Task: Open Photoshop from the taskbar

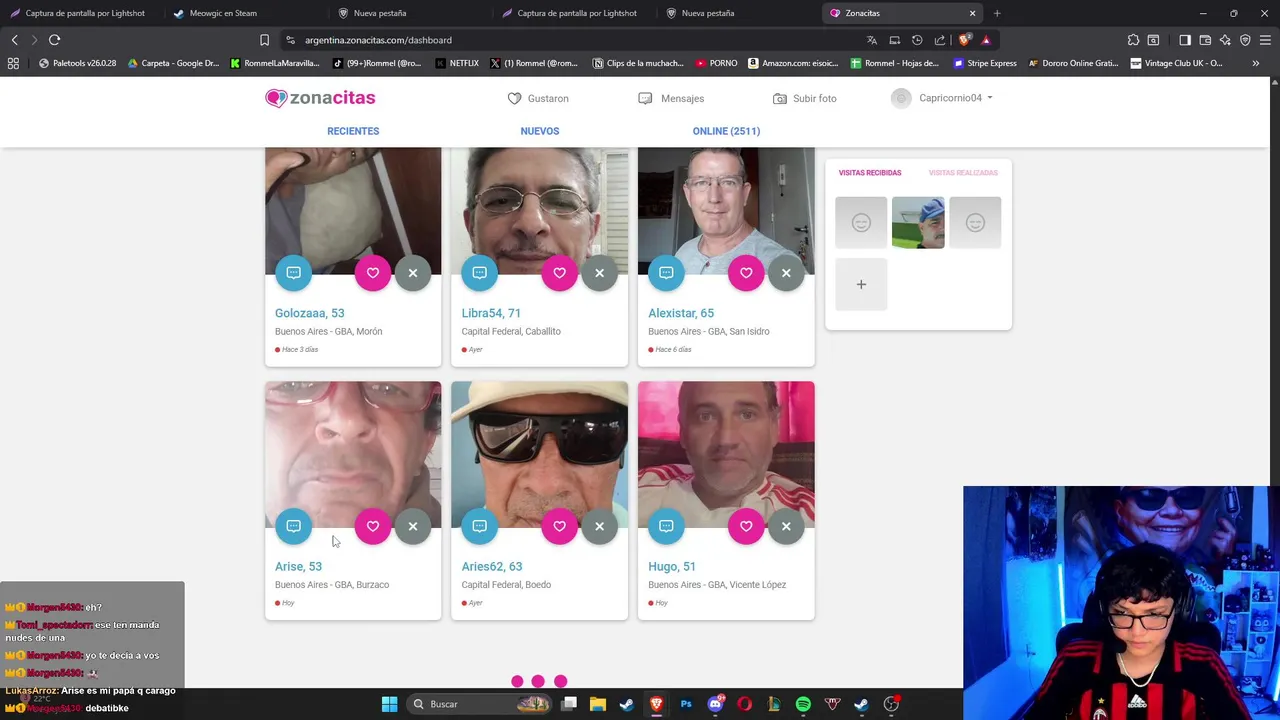Action: [x=686, y=704]
